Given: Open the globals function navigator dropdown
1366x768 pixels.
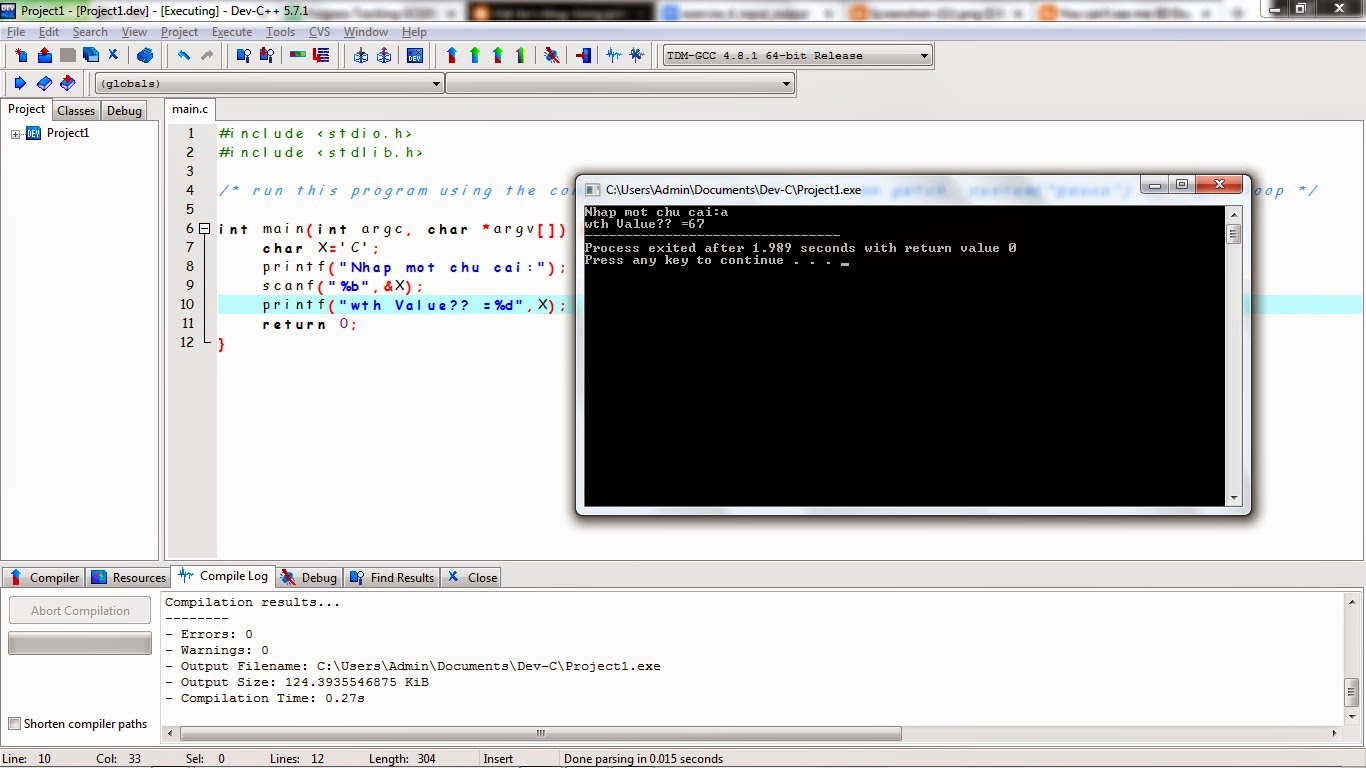Looking at the screenshot, I should point(437,84).
